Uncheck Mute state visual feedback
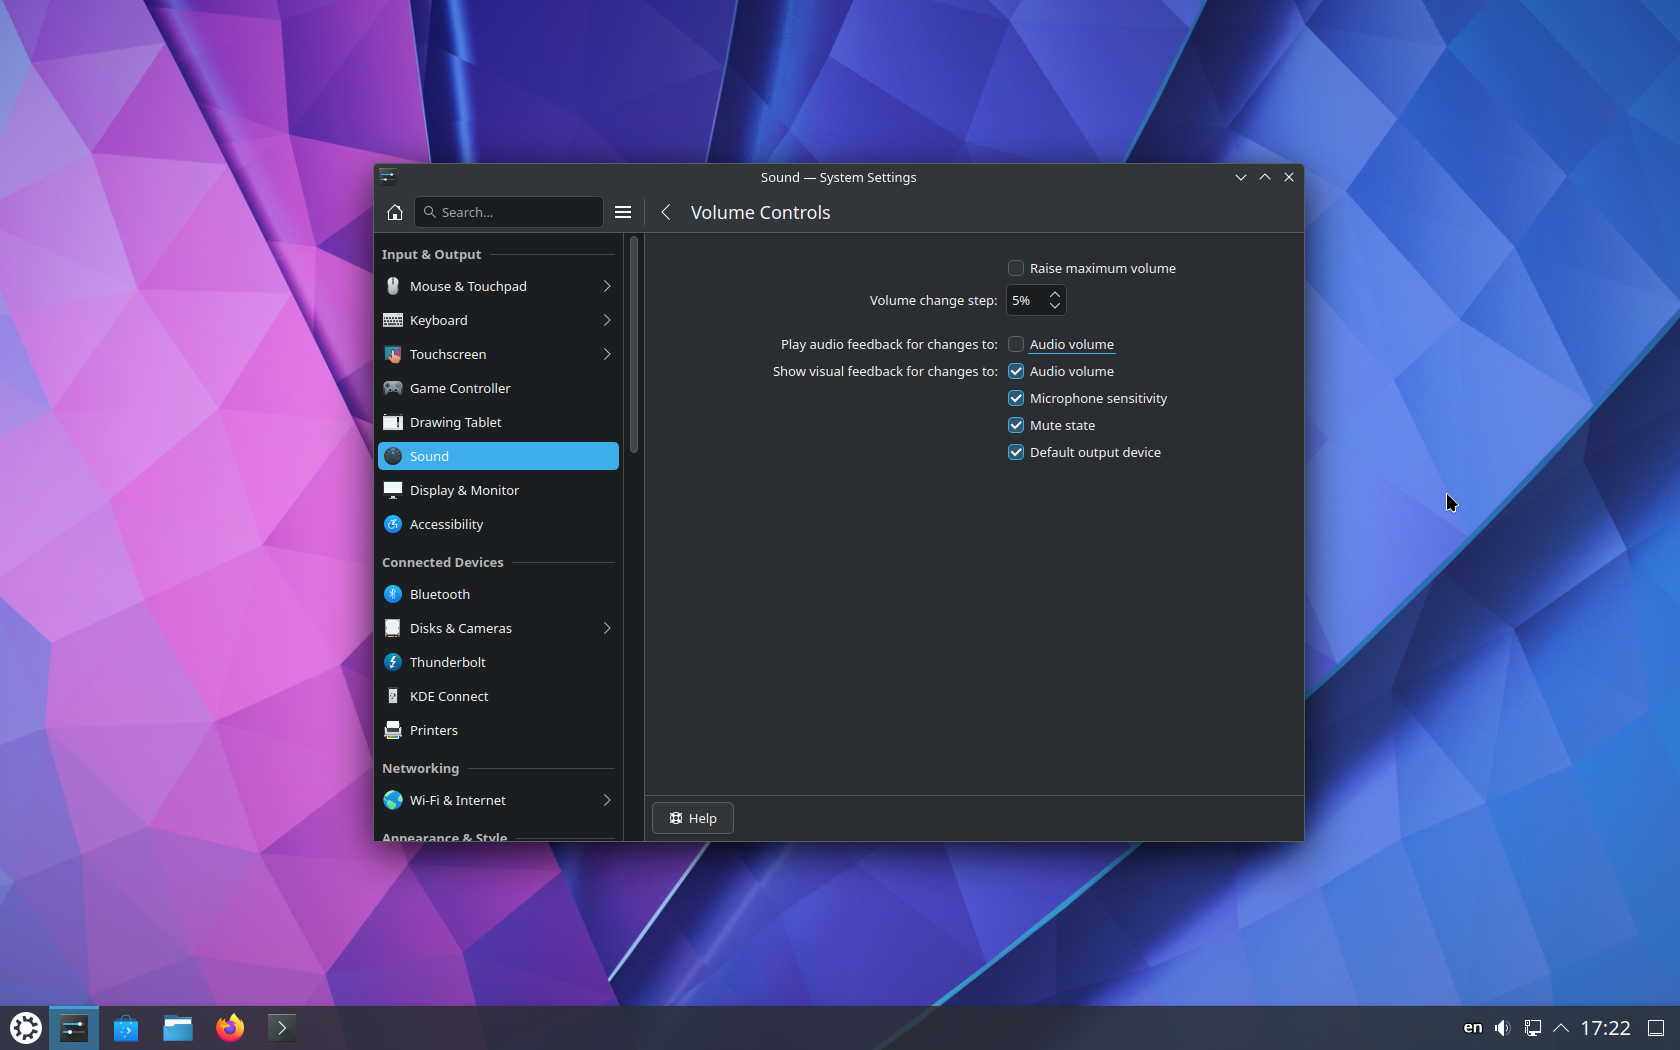 point(1016,425)
